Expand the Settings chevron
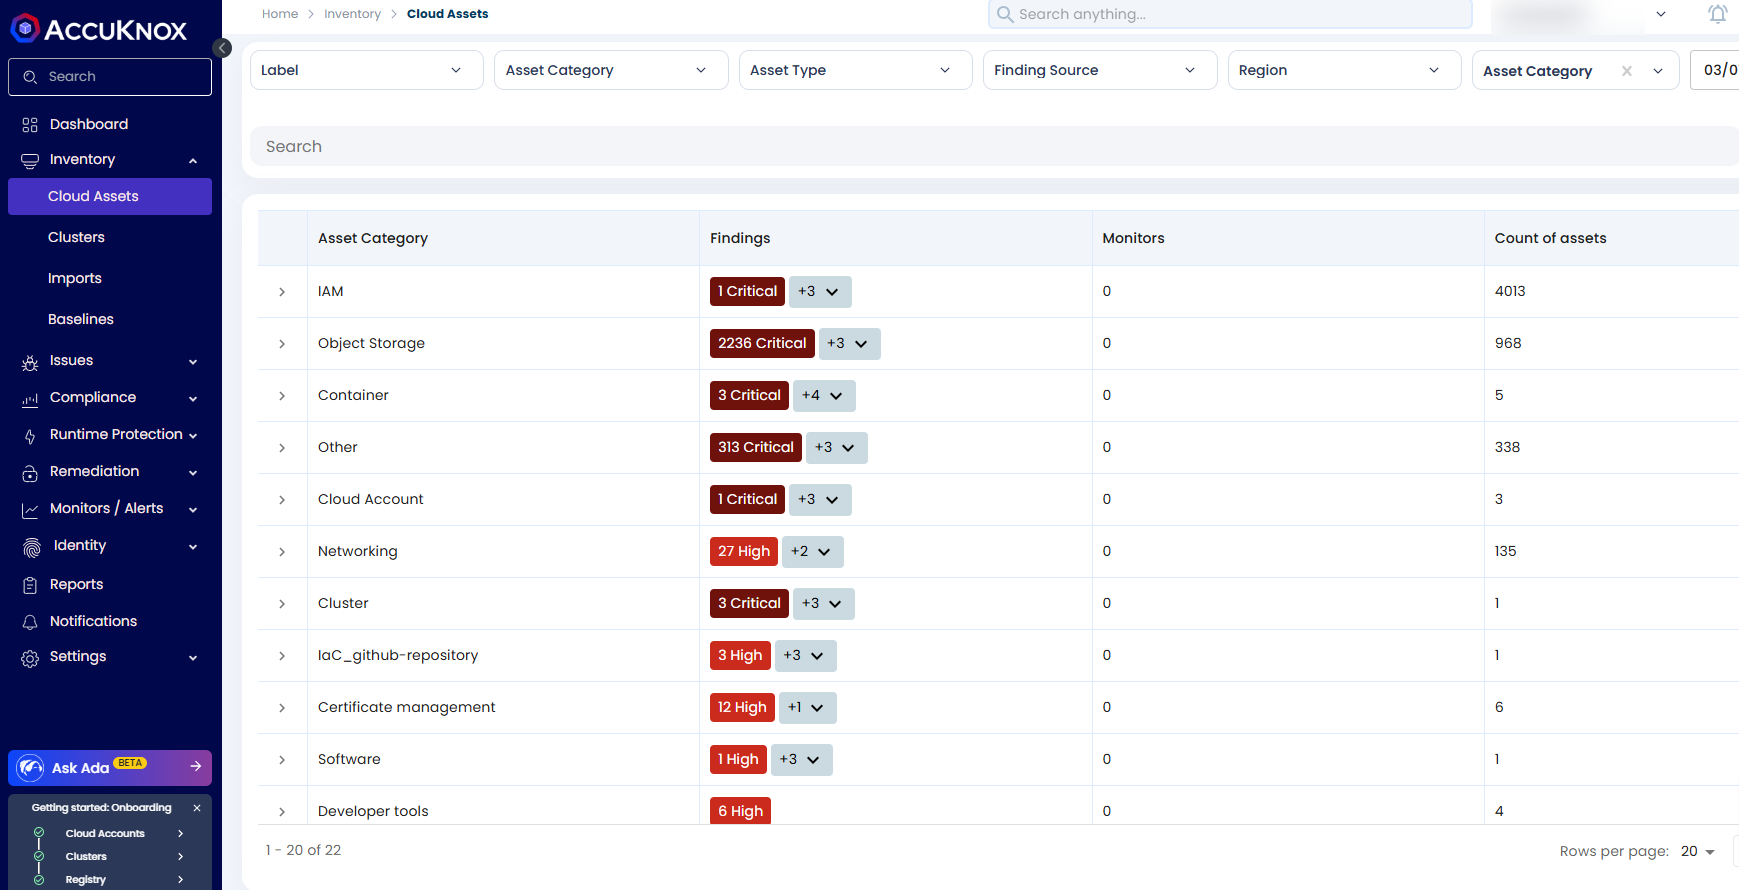The width and height of the screenshot is (1739, 890). click(193, 658)
